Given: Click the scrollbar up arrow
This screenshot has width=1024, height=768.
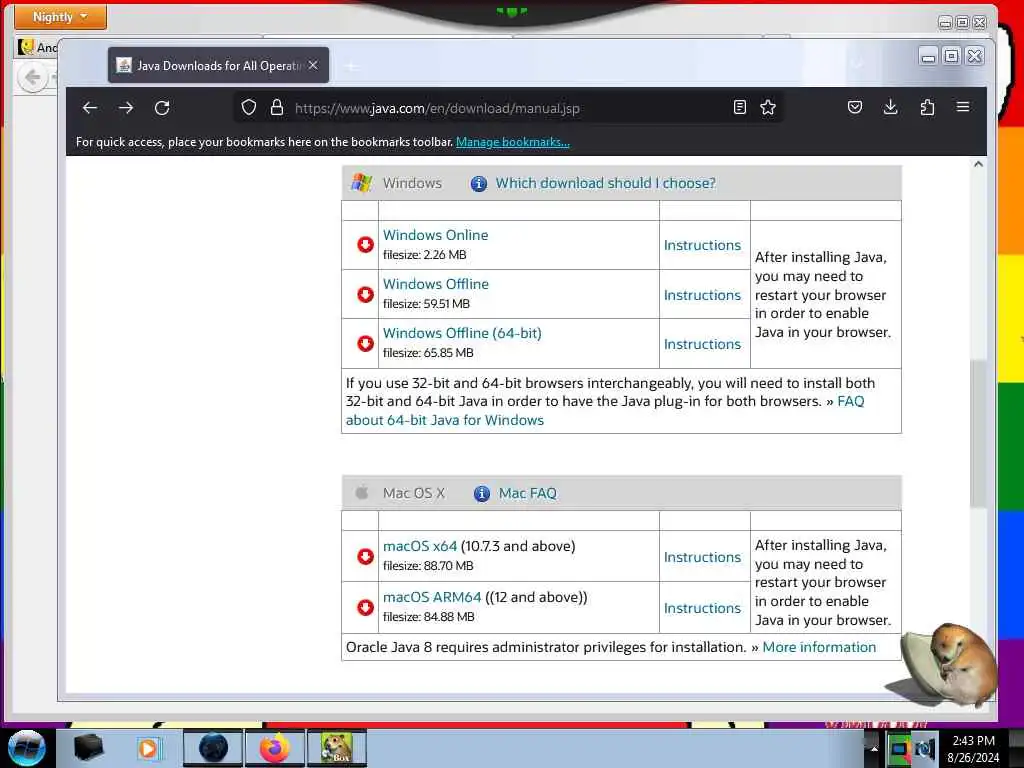Looking at the screenshot, I should (x=978, y=164).
